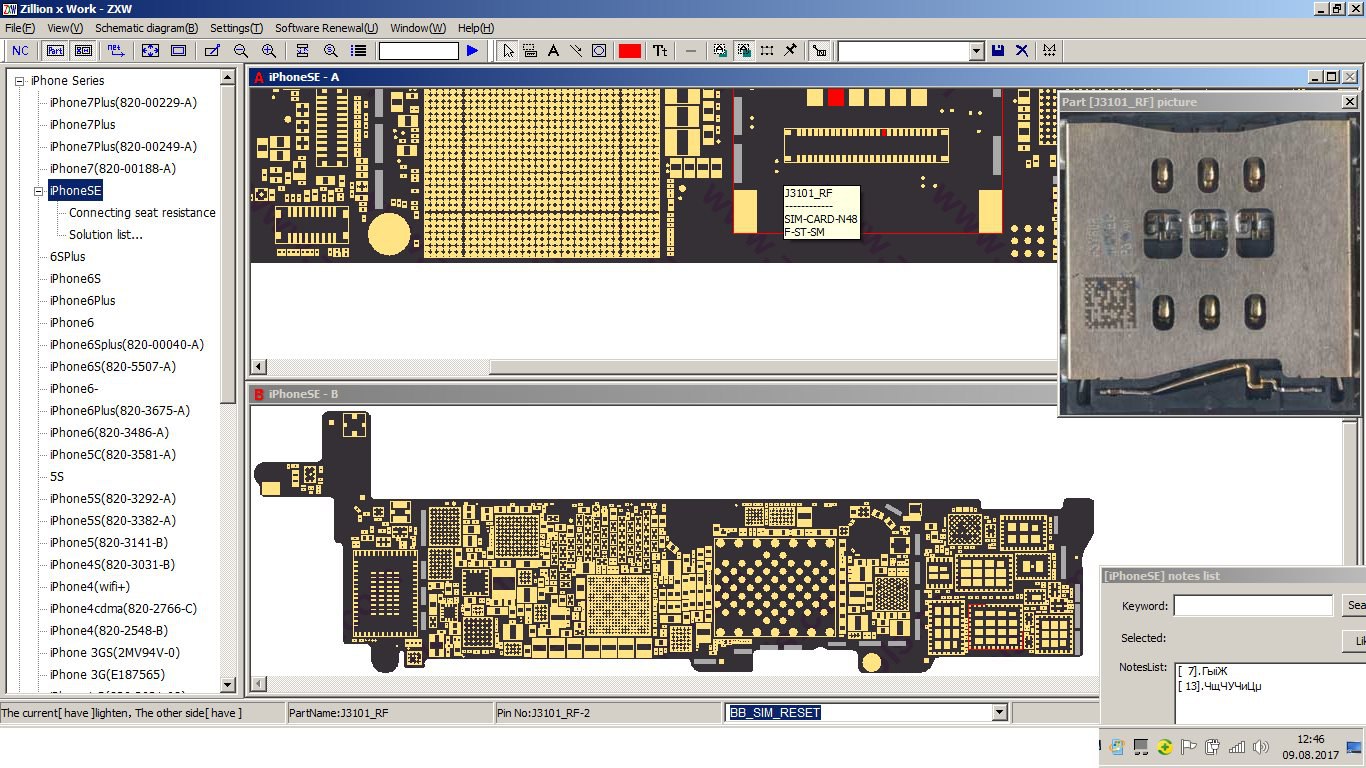Click the net trace toolbar icon

pos(115,50)
